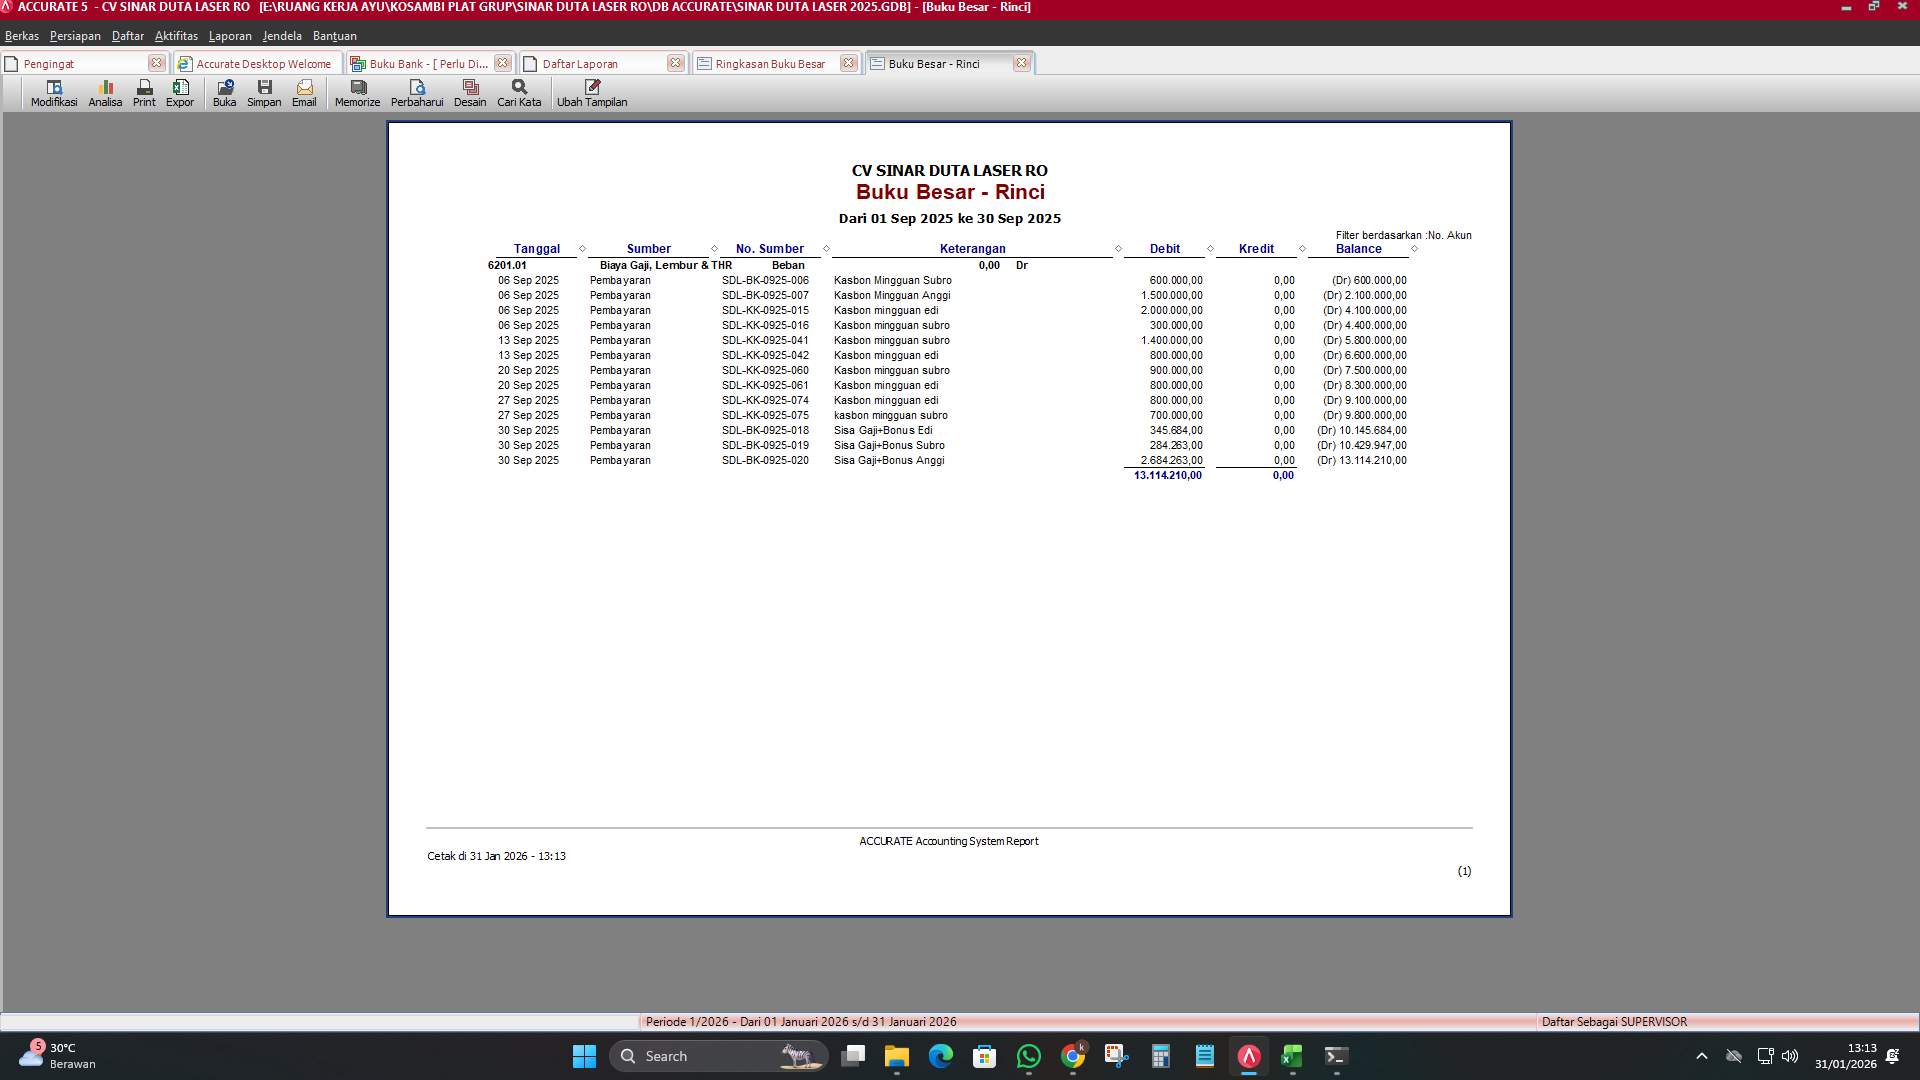Open the Memorize report icon
Screen dimensions: 1920x1080
(x=356, y=92)
